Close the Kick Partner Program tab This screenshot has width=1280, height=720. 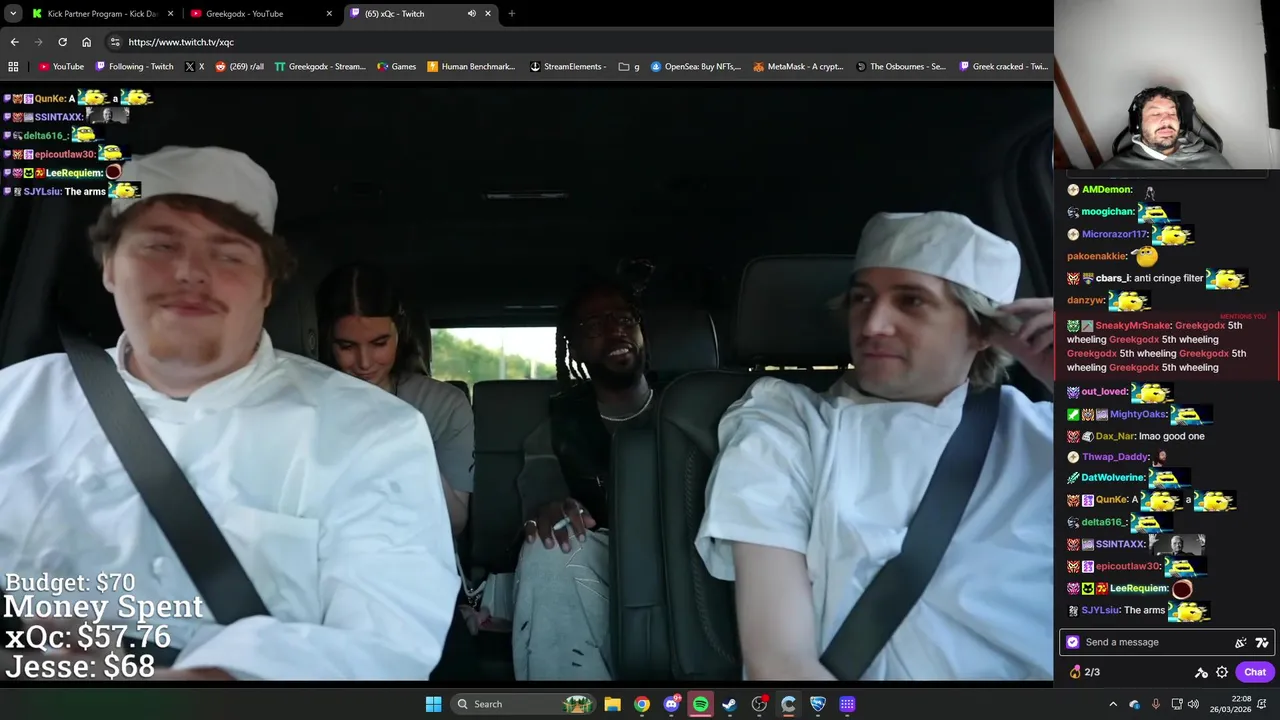coord(170,14)
